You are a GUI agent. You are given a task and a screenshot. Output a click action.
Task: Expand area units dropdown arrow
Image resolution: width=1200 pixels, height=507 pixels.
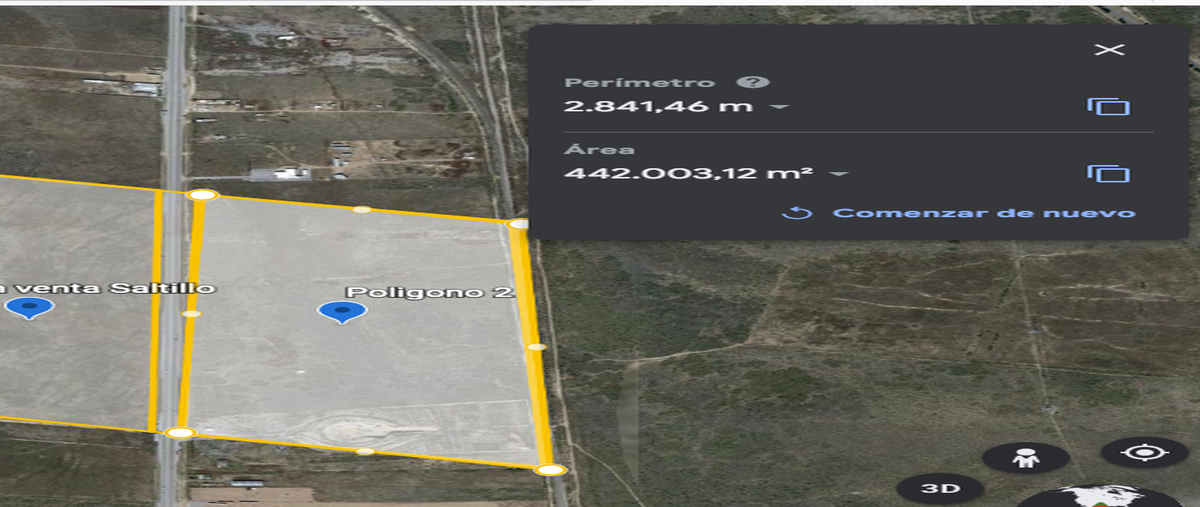(838, 174)
